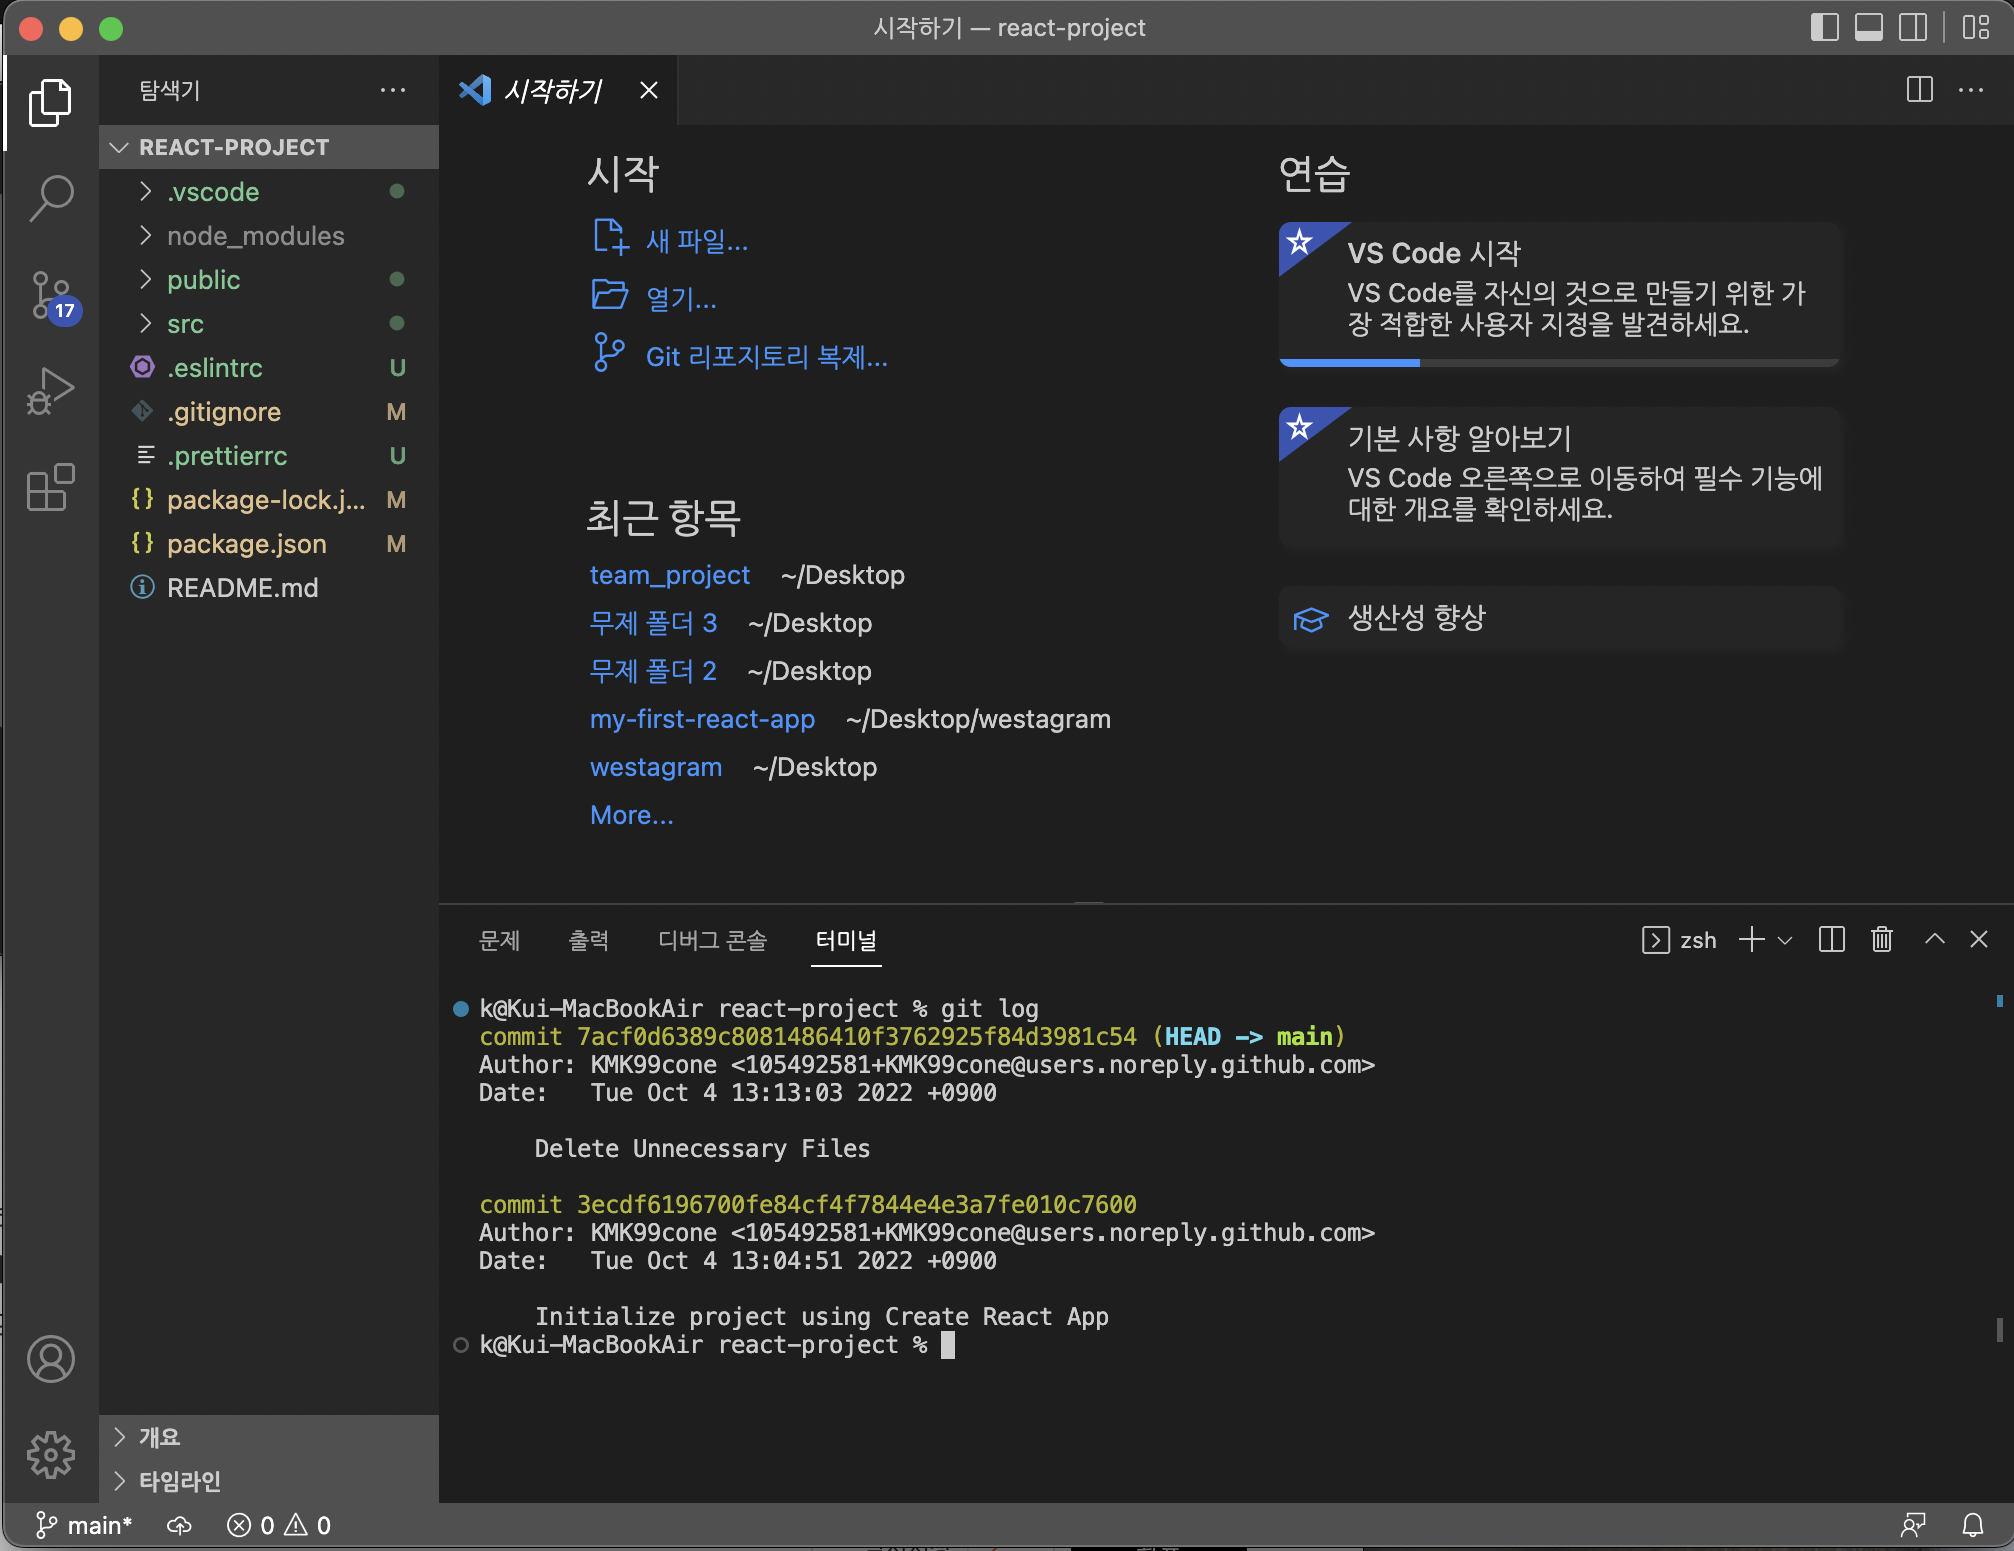Viewport: 2014px width, 1551px height.
Task: Click the VS Code 시작 walkthrough progress bar
Action: point(1558,363)
